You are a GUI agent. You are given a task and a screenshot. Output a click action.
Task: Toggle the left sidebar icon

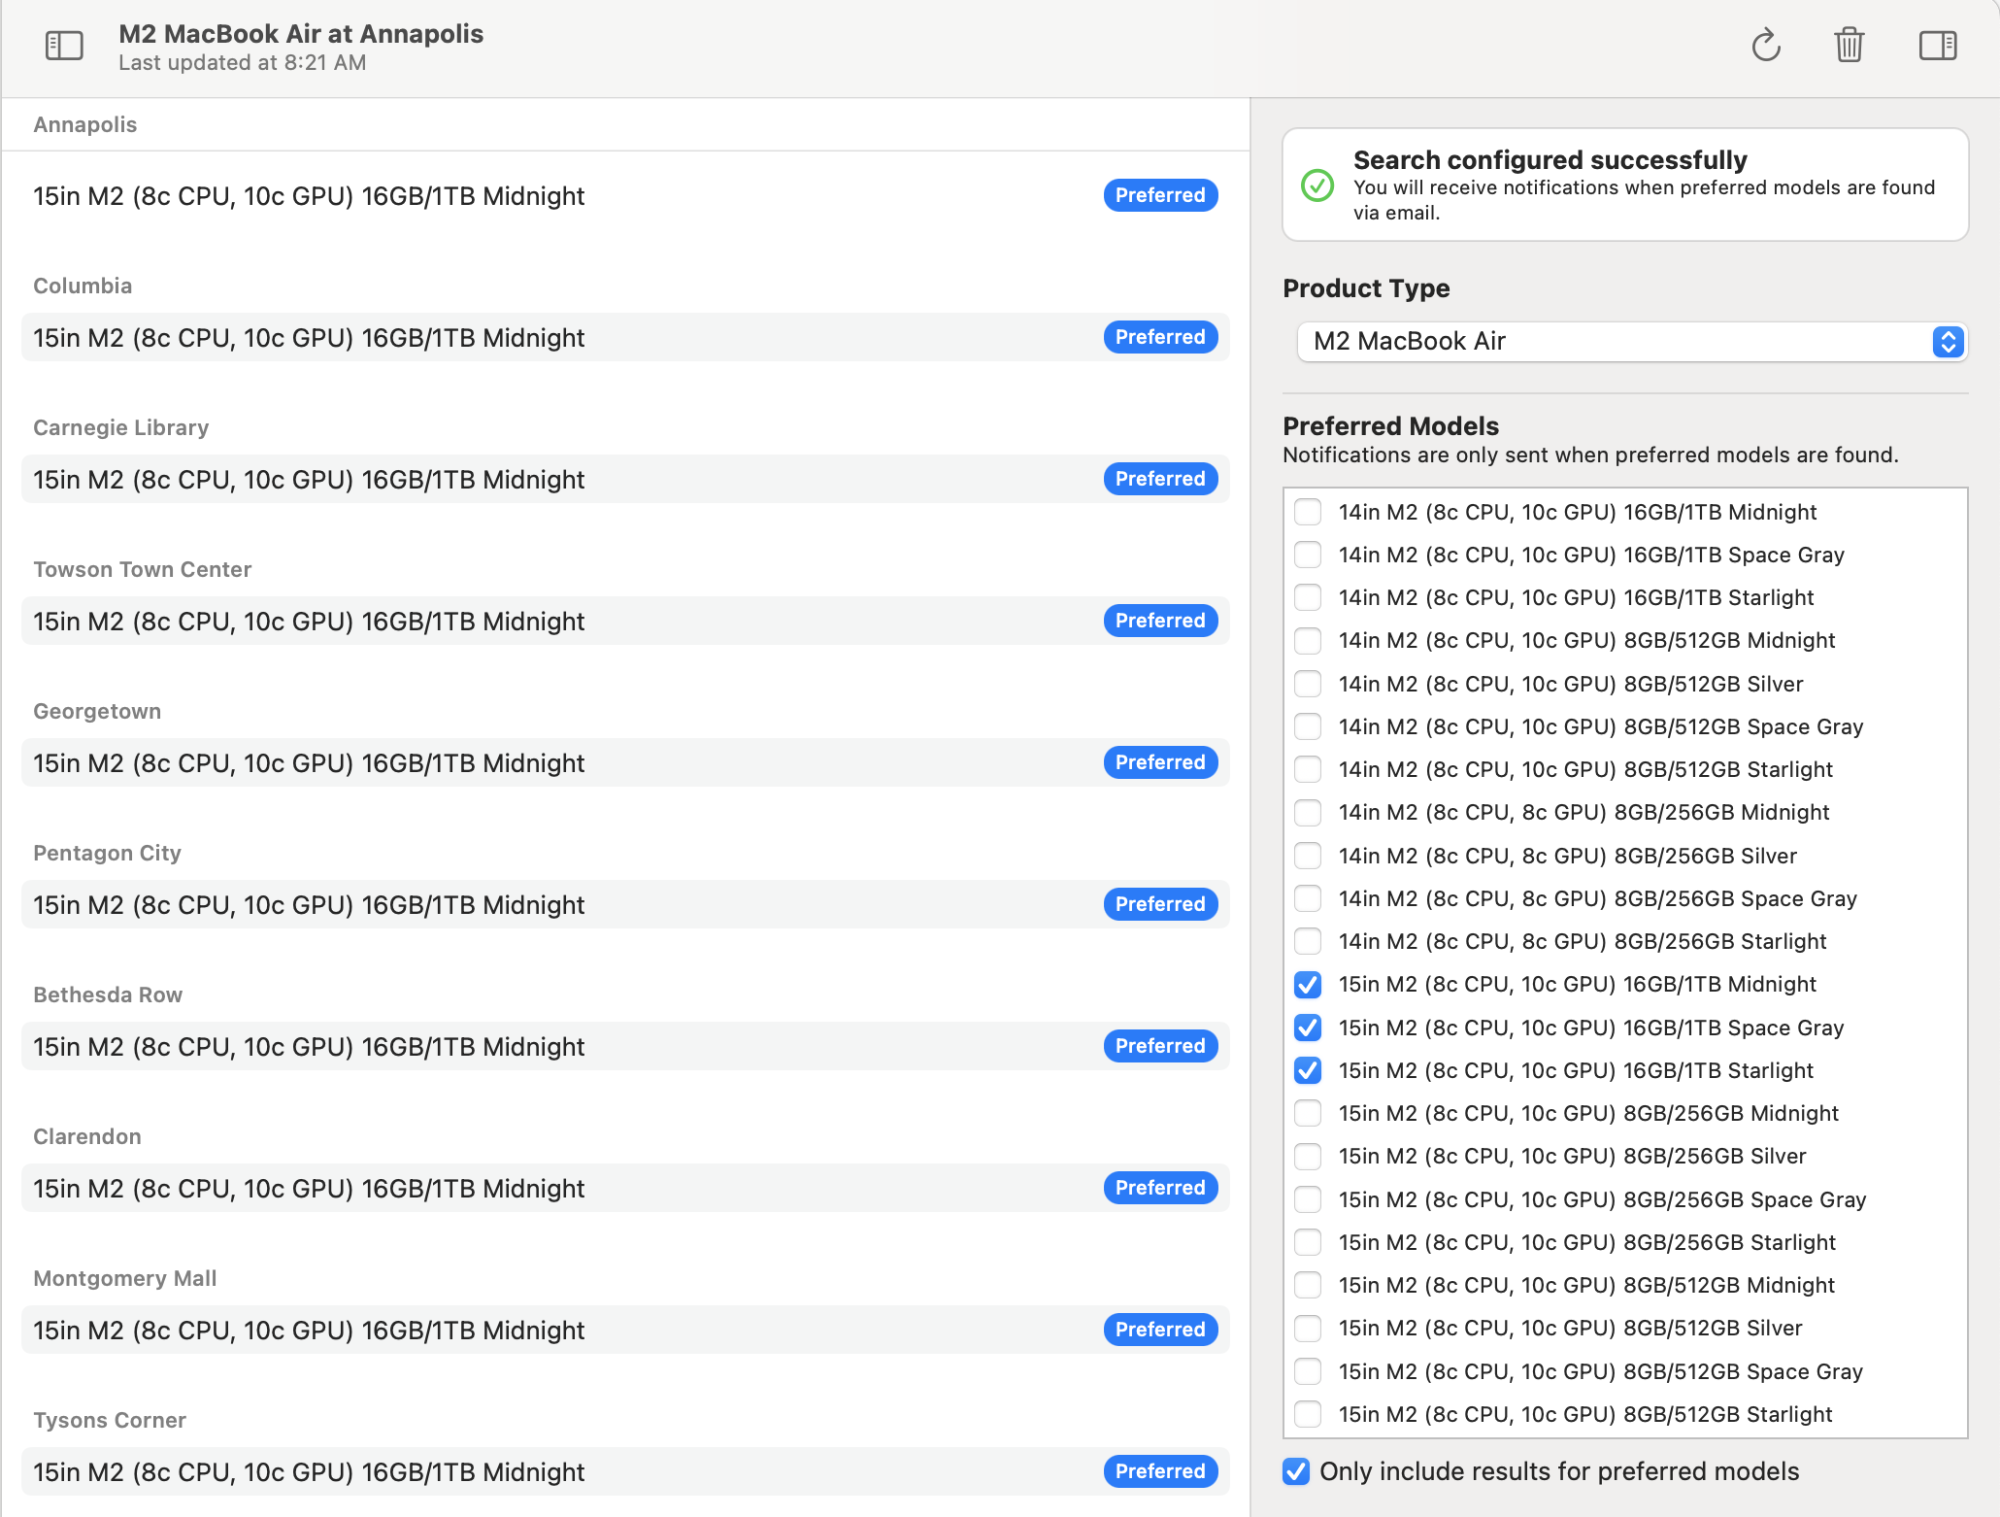(64, 46)
